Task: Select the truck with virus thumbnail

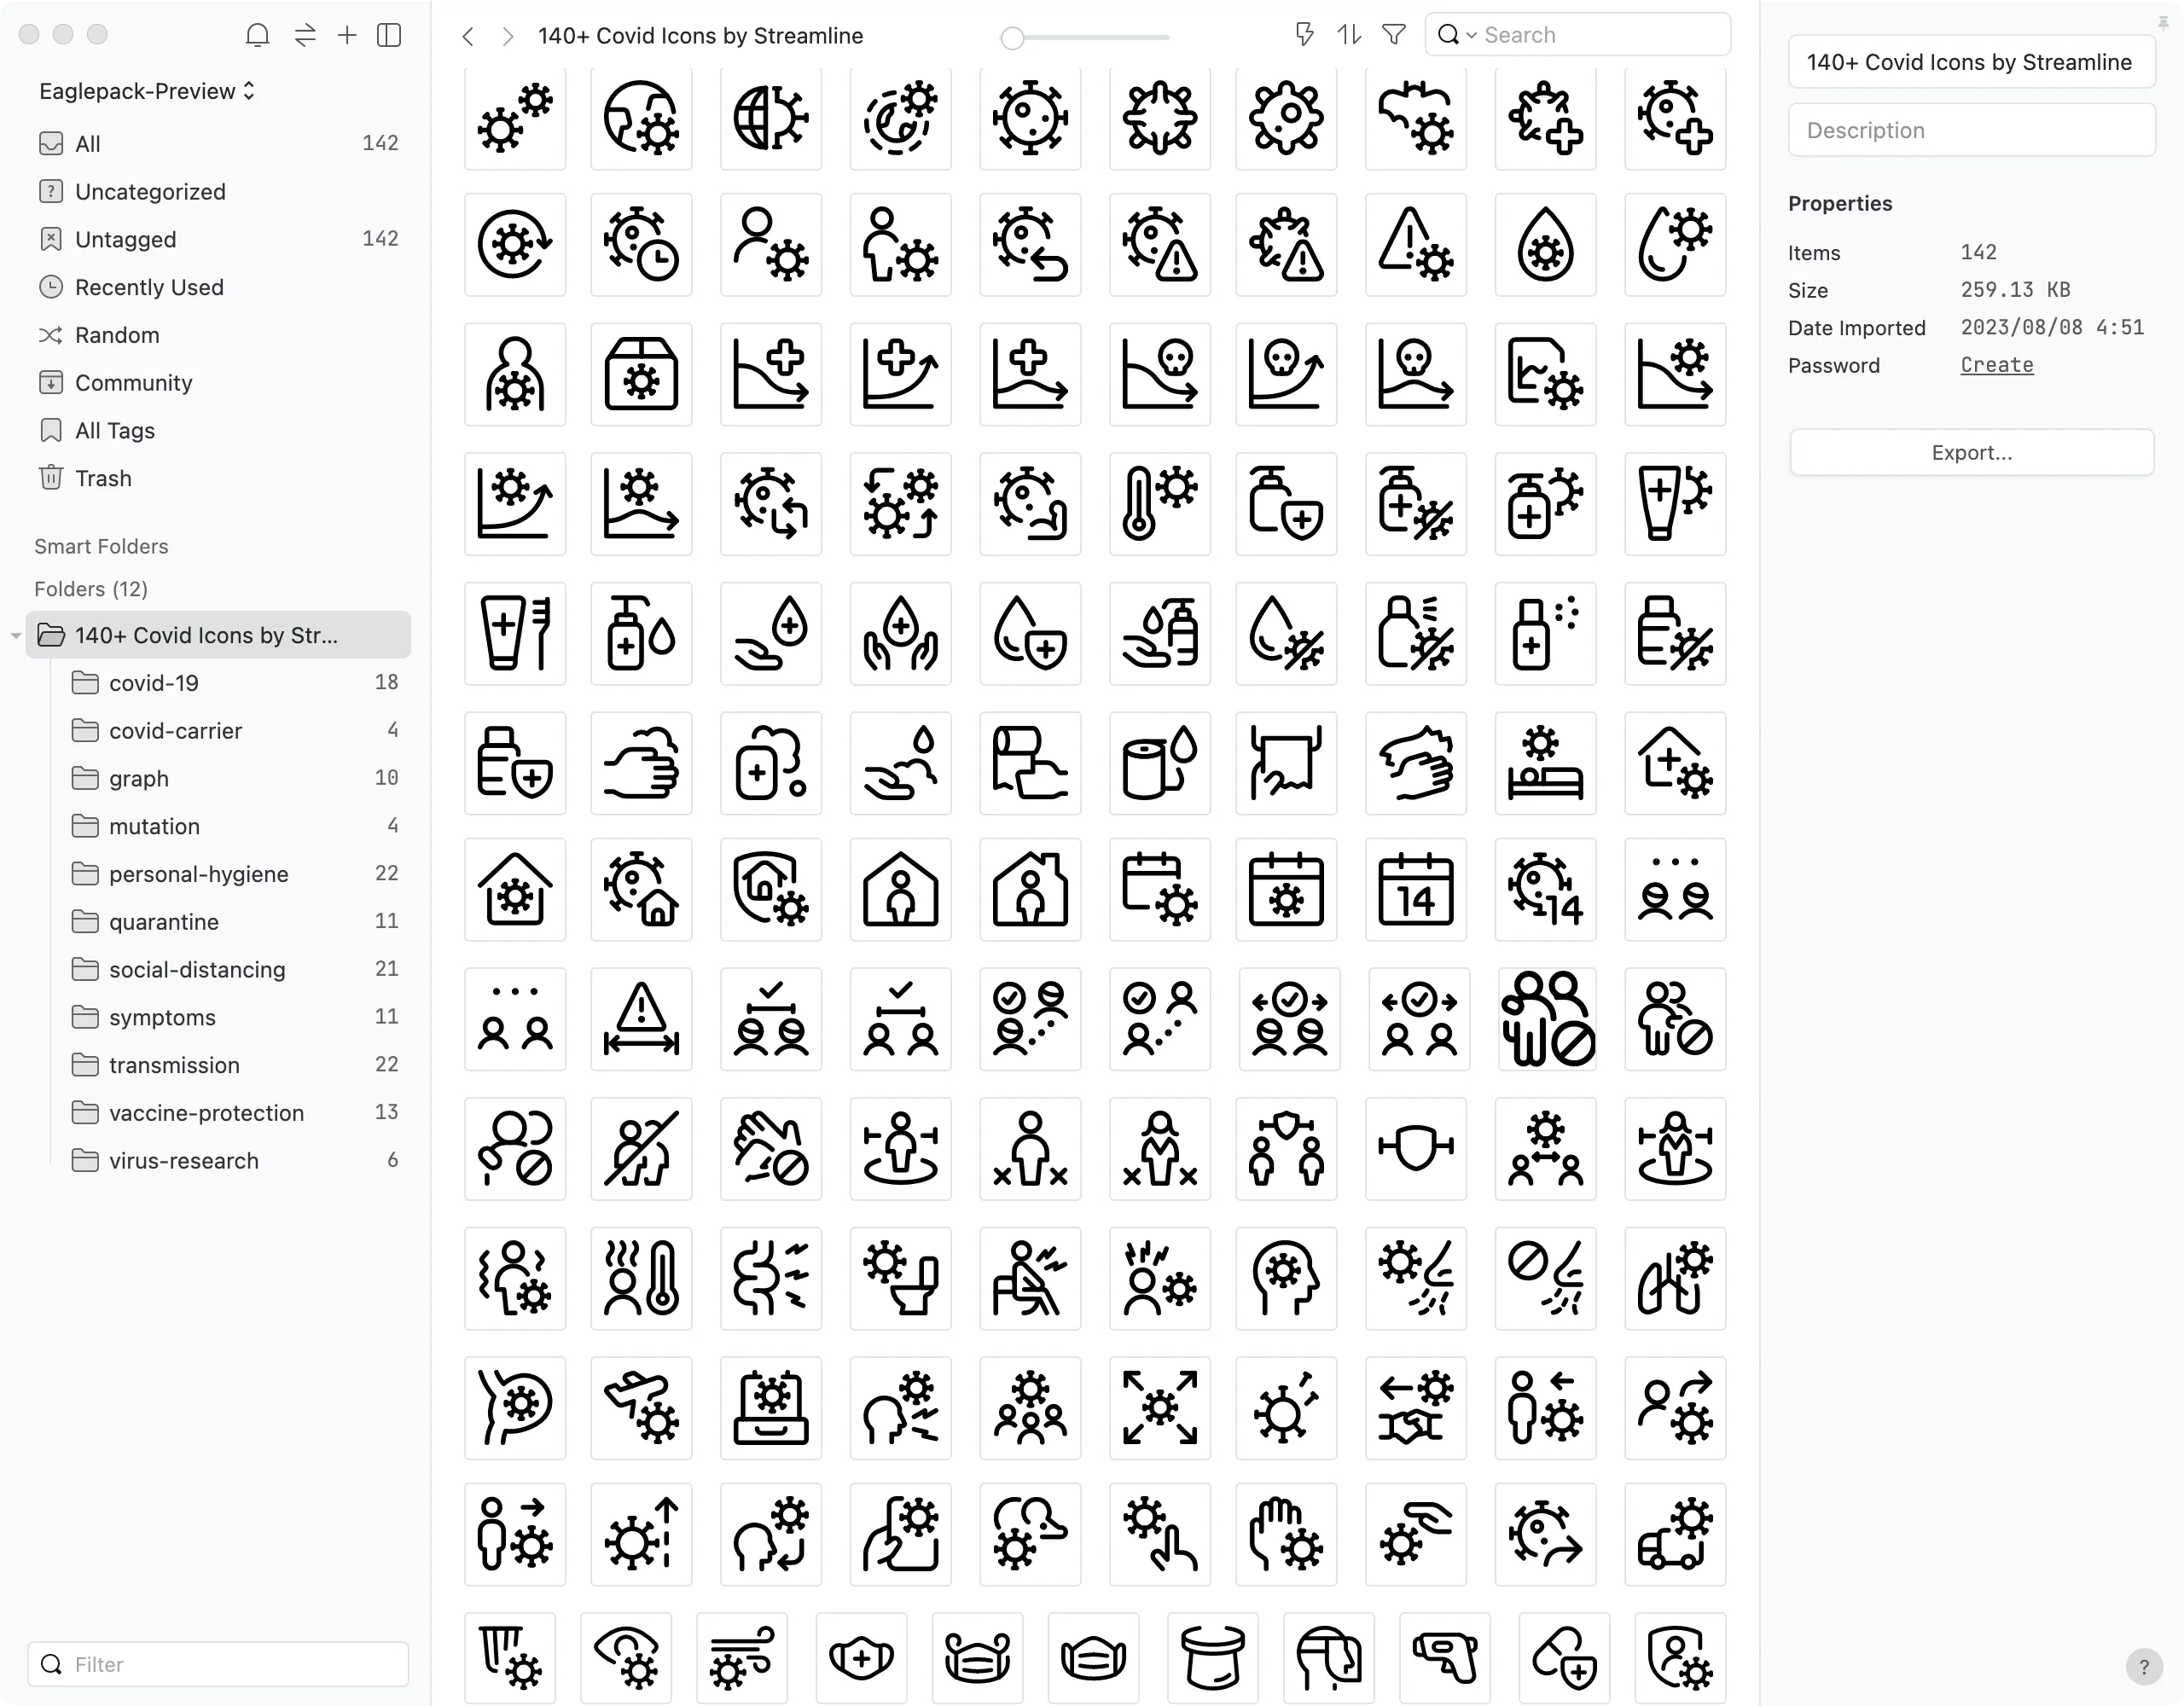Action: click(1675, 1535)
